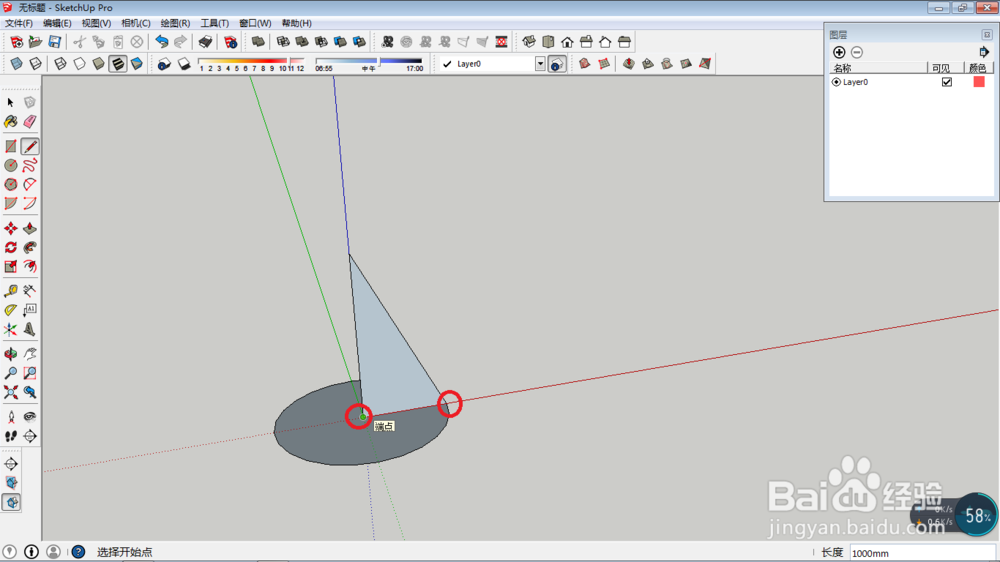Select the Scale tool
The image size is (1000, 562).
[x=10, y=266]
